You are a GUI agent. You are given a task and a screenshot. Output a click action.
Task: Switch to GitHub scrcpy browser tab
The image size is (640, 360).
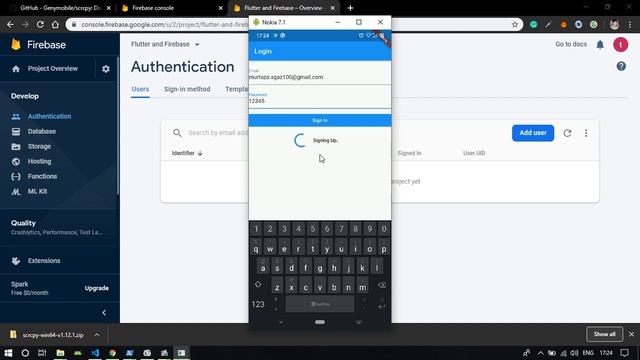61,8
